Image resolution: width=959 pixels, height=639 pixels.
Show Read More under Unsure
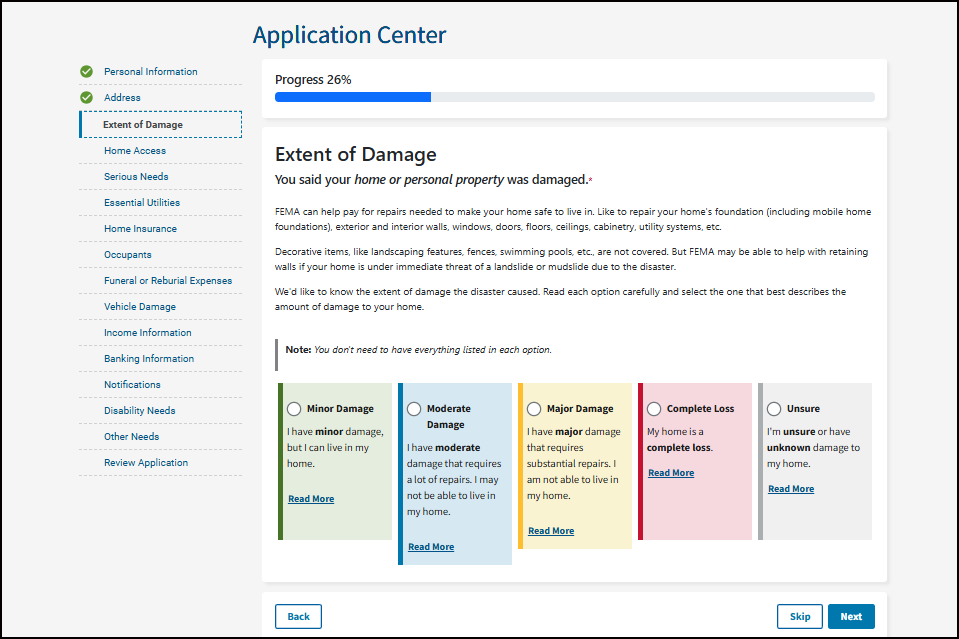tap(791, 489)
